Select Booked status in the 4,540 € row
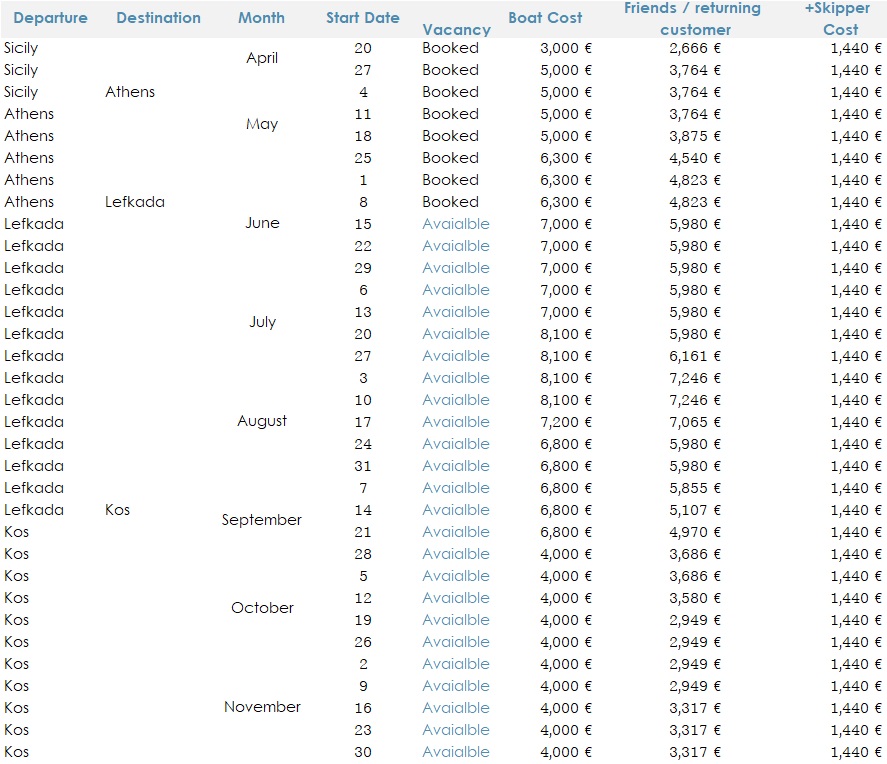 pyautogui.click(x=450, y=158)
